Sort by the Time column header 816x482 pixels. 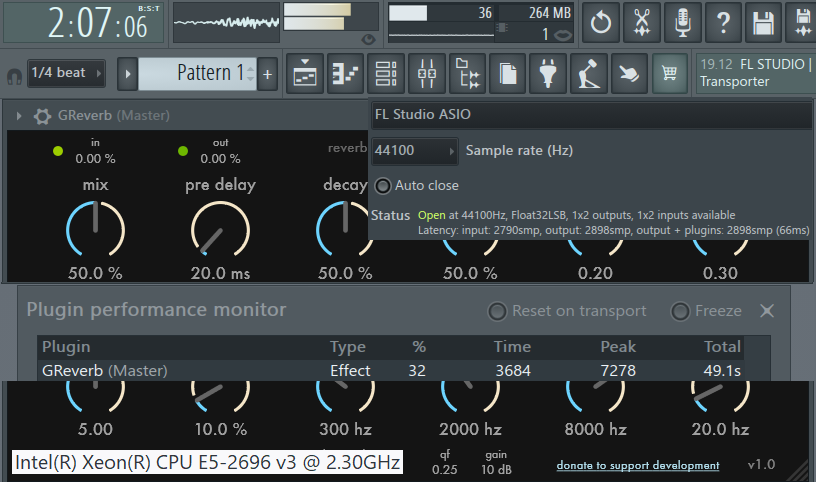513,347
